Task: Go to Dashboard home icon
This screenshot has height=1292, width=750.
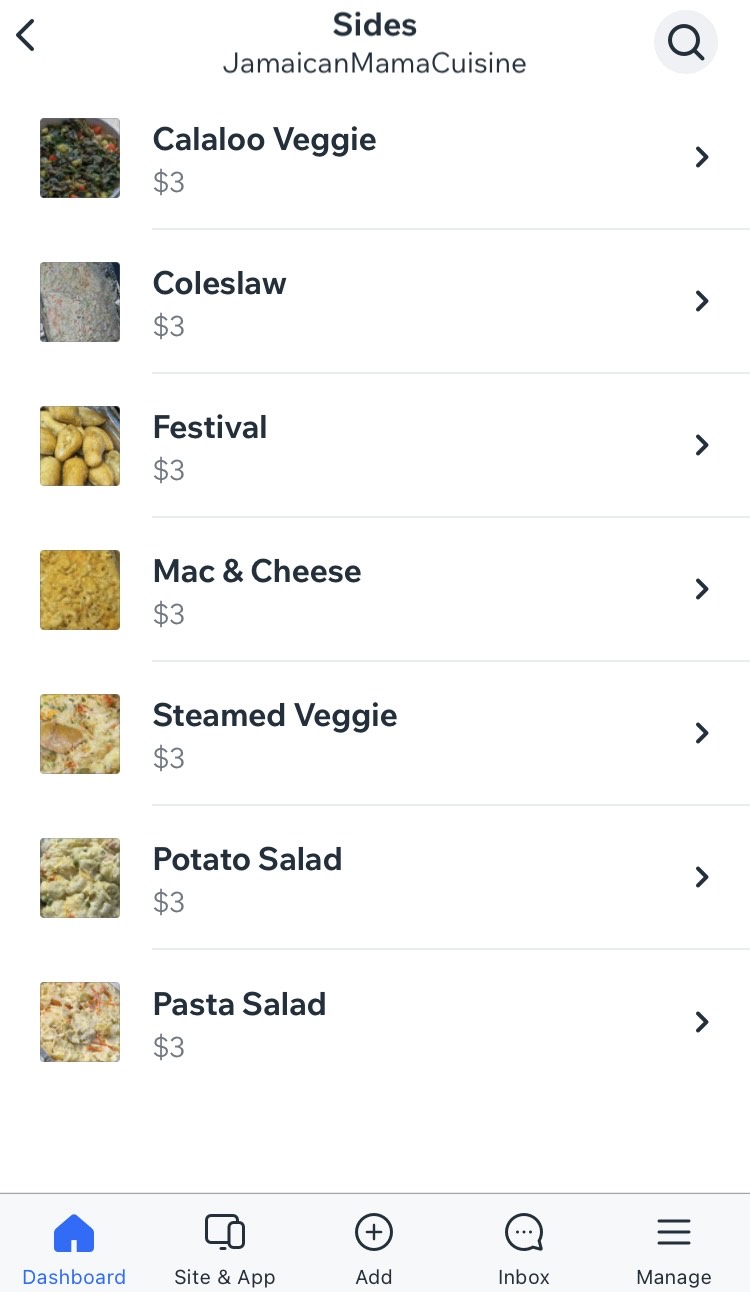Action: coord(74,1233)
